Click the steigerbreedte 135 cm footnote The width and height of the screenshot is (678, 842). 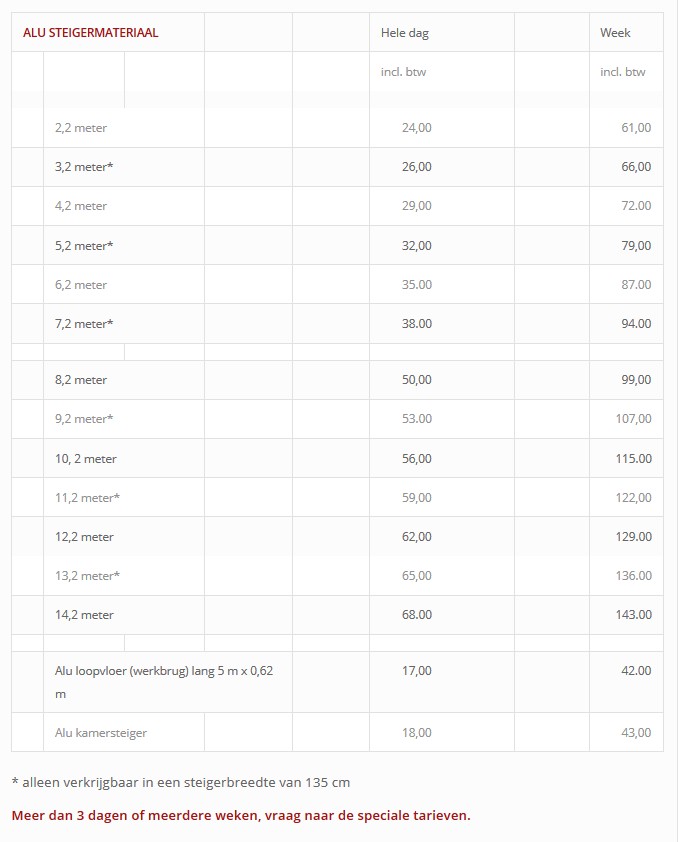click(181, 782)
